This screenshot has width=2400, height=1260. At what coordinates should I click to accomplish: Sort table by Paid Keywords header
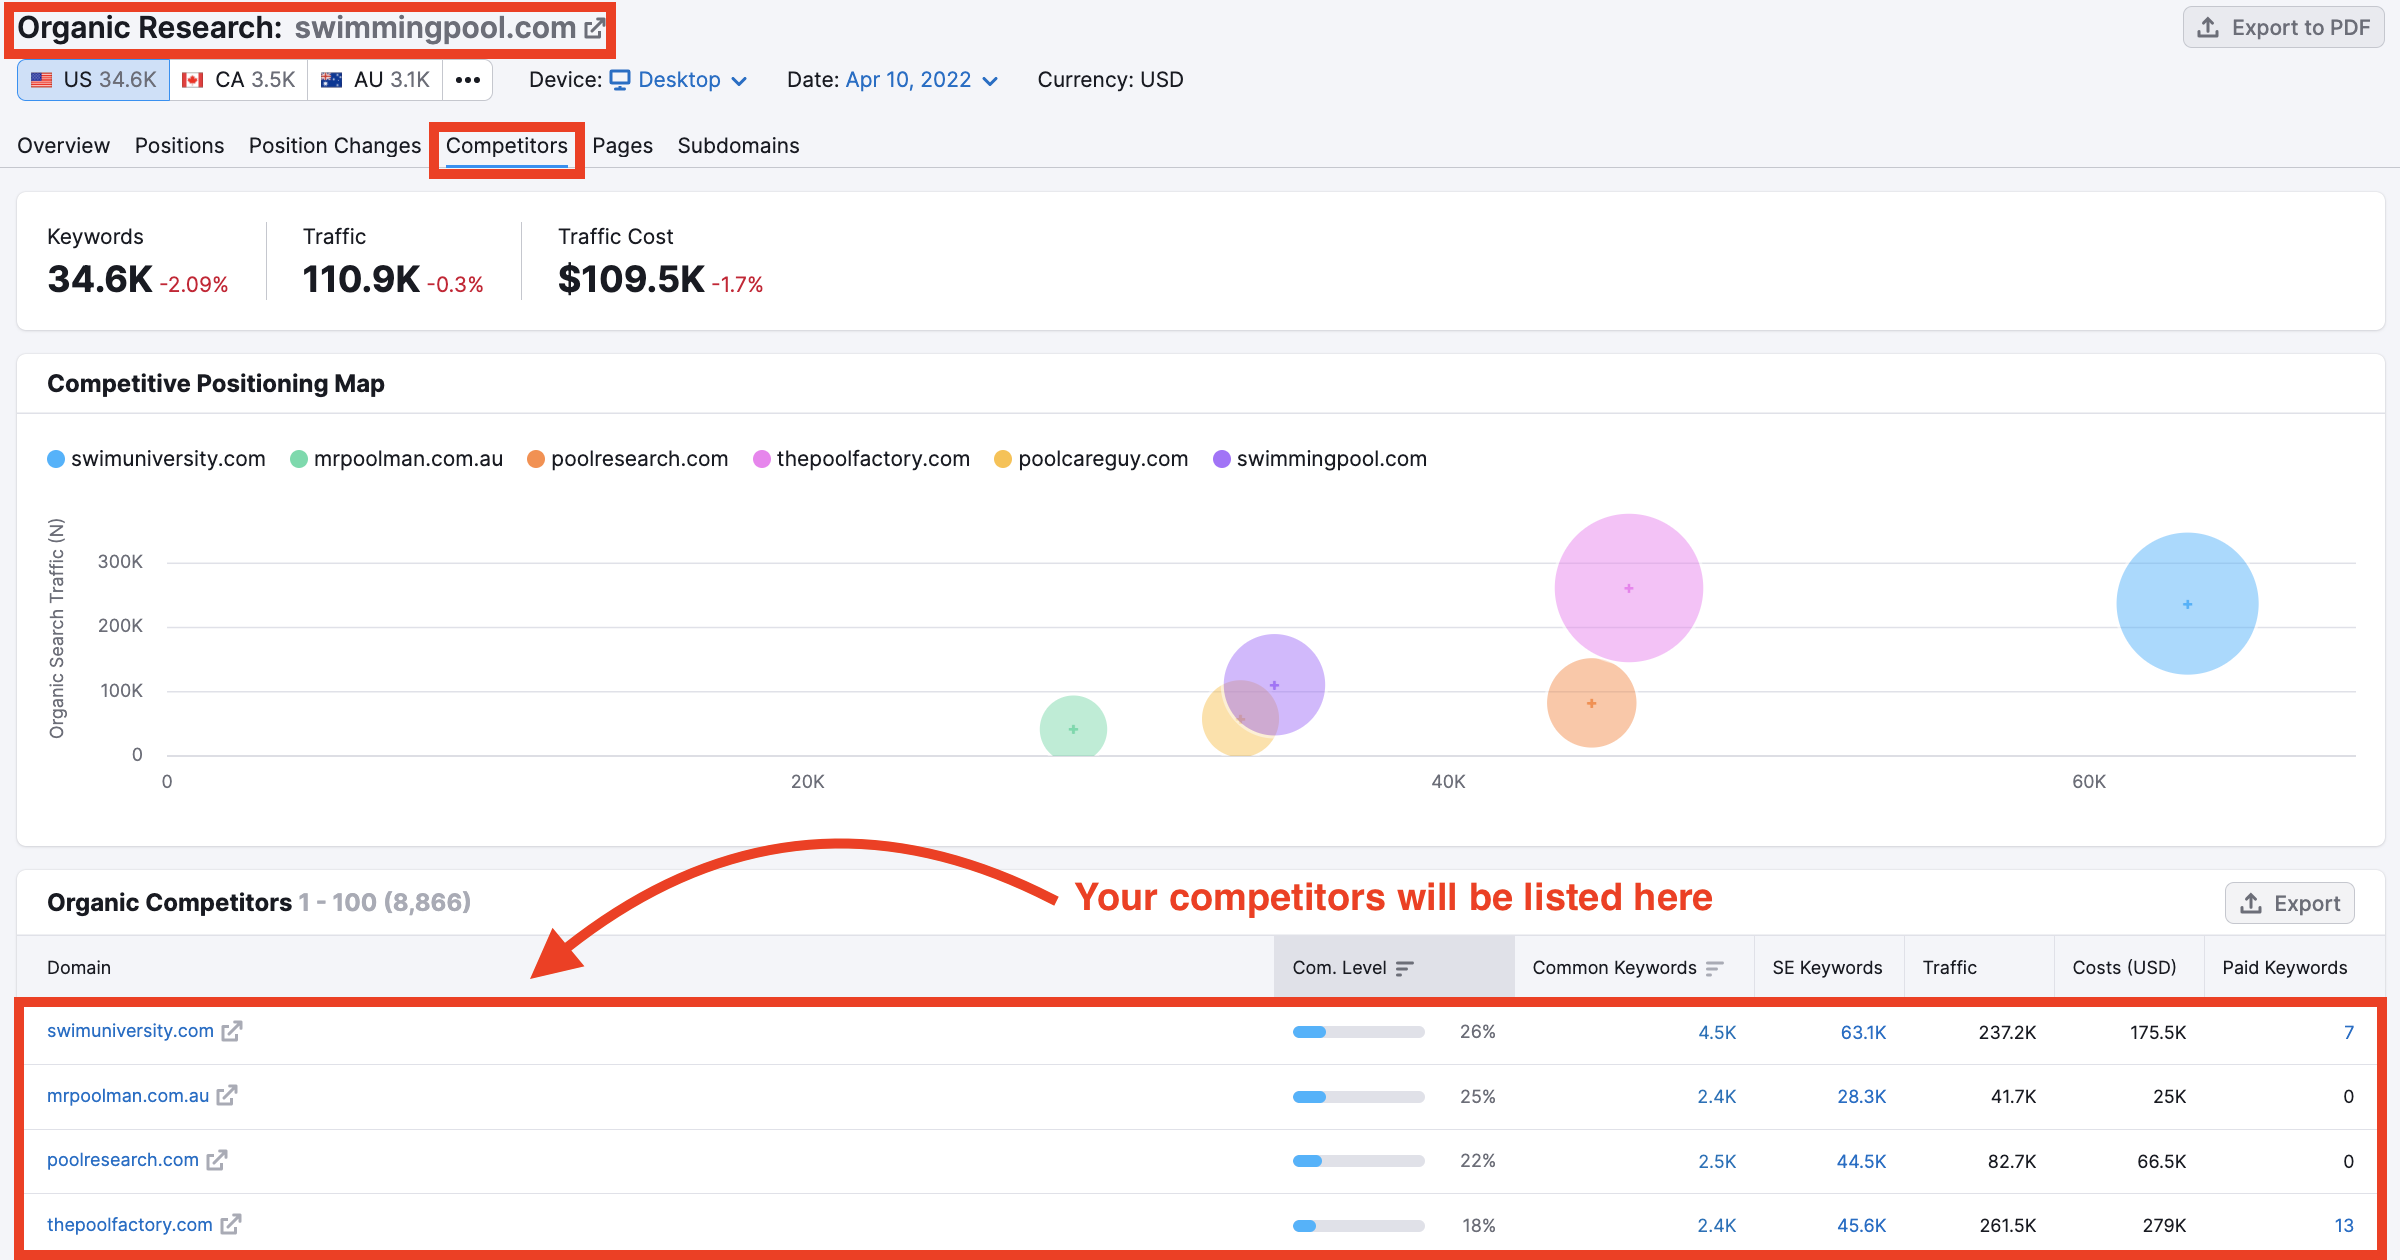2284,968
